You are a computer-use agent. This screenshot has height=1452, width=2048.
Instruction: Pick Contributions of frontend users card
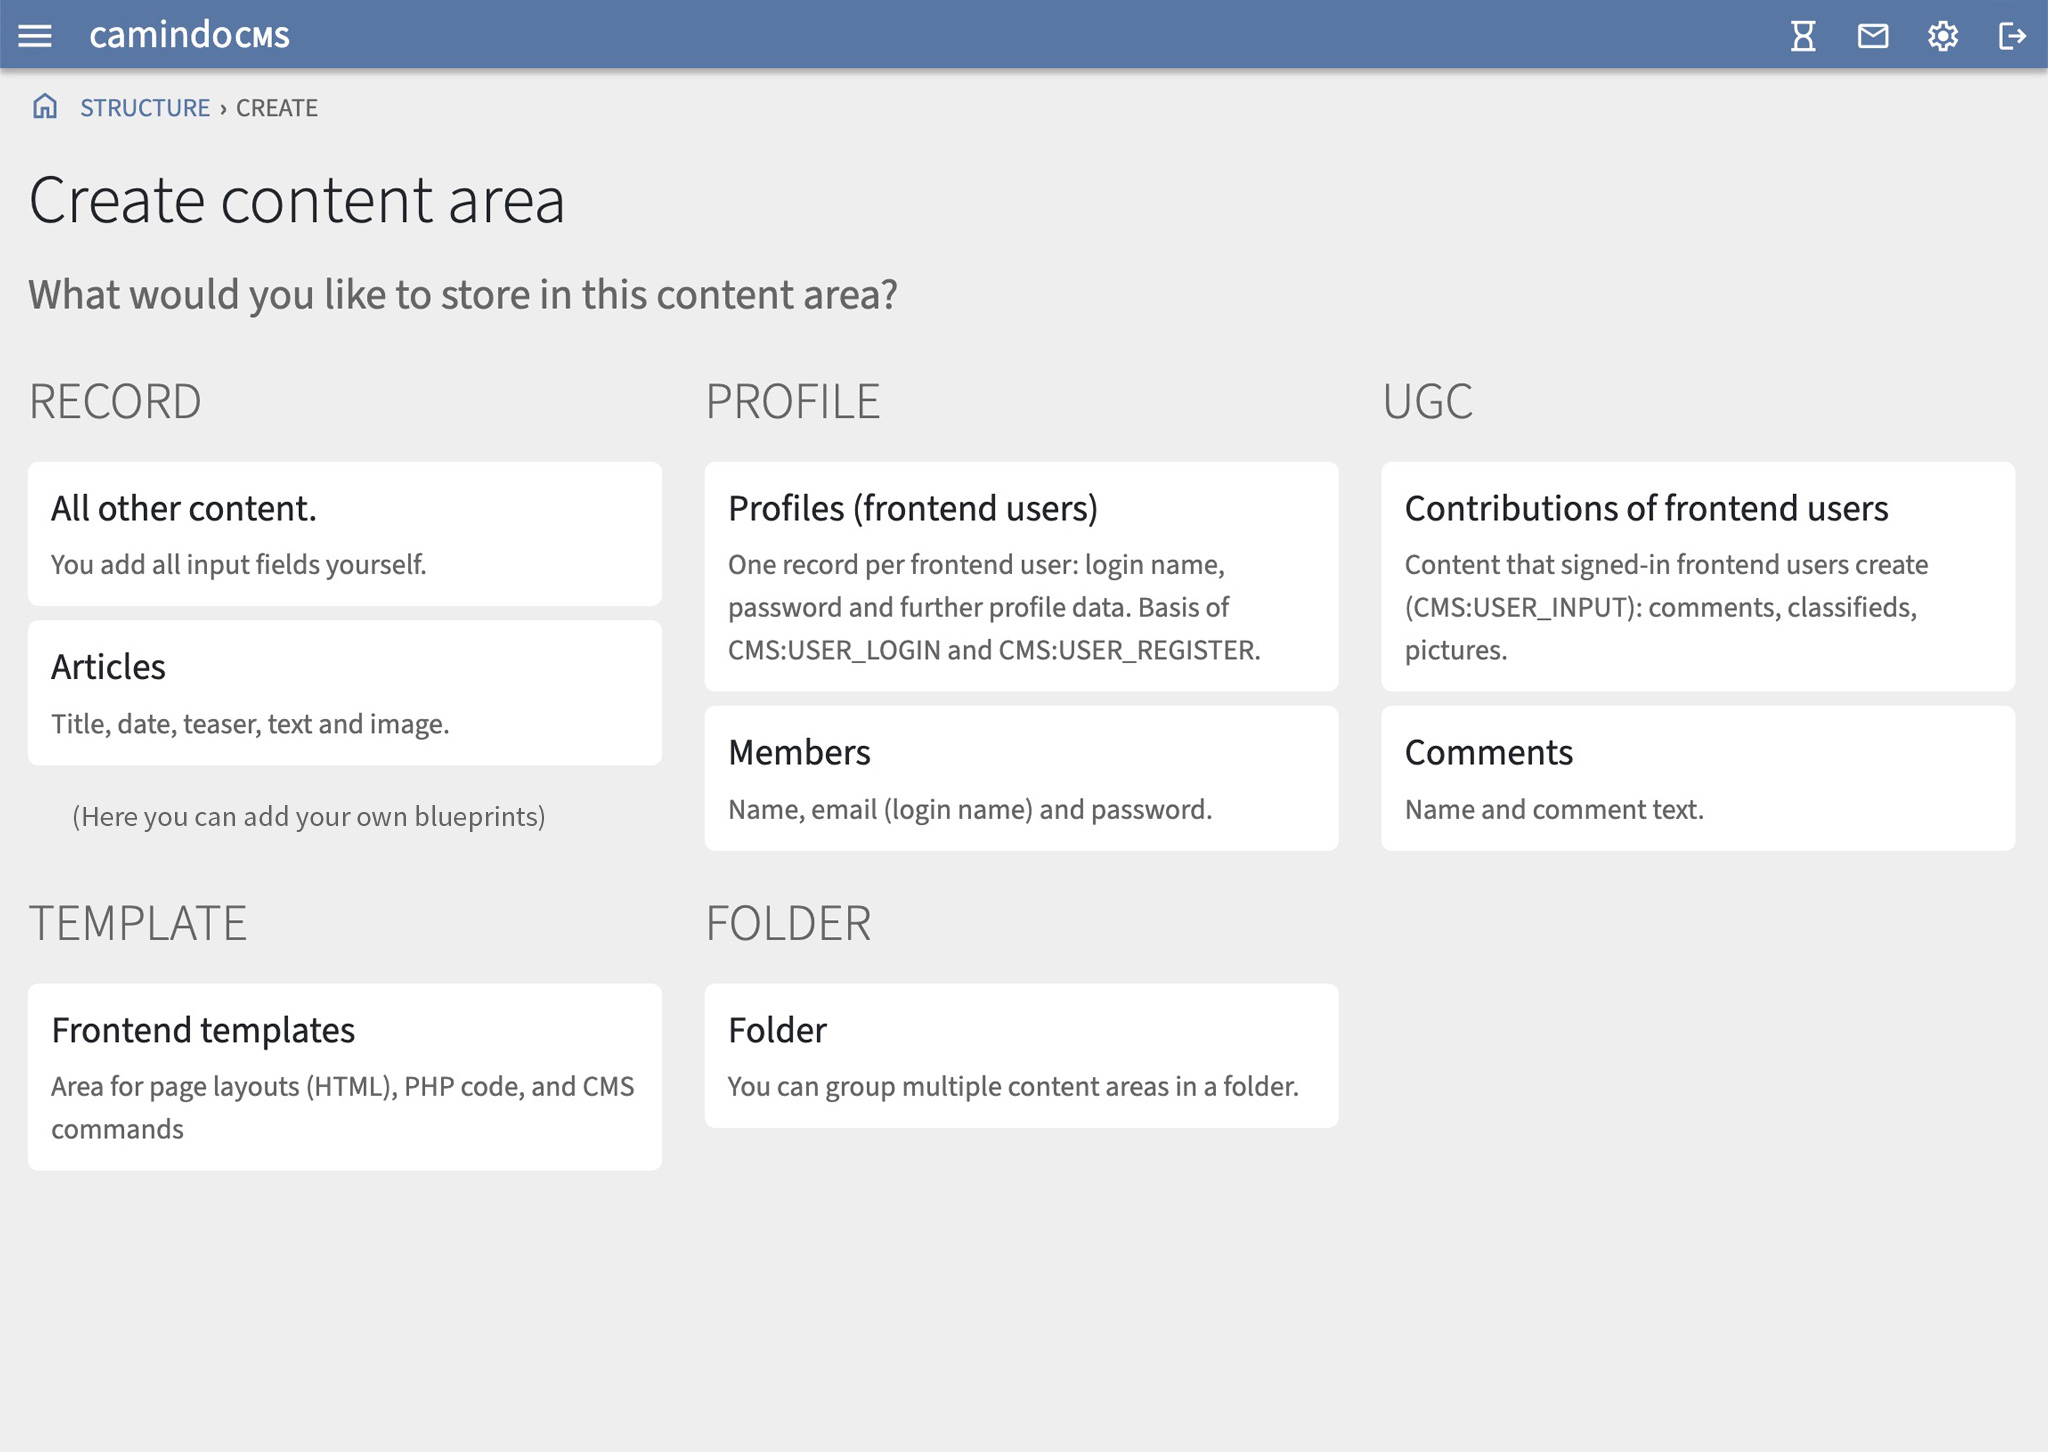[x=1698, y=576]
